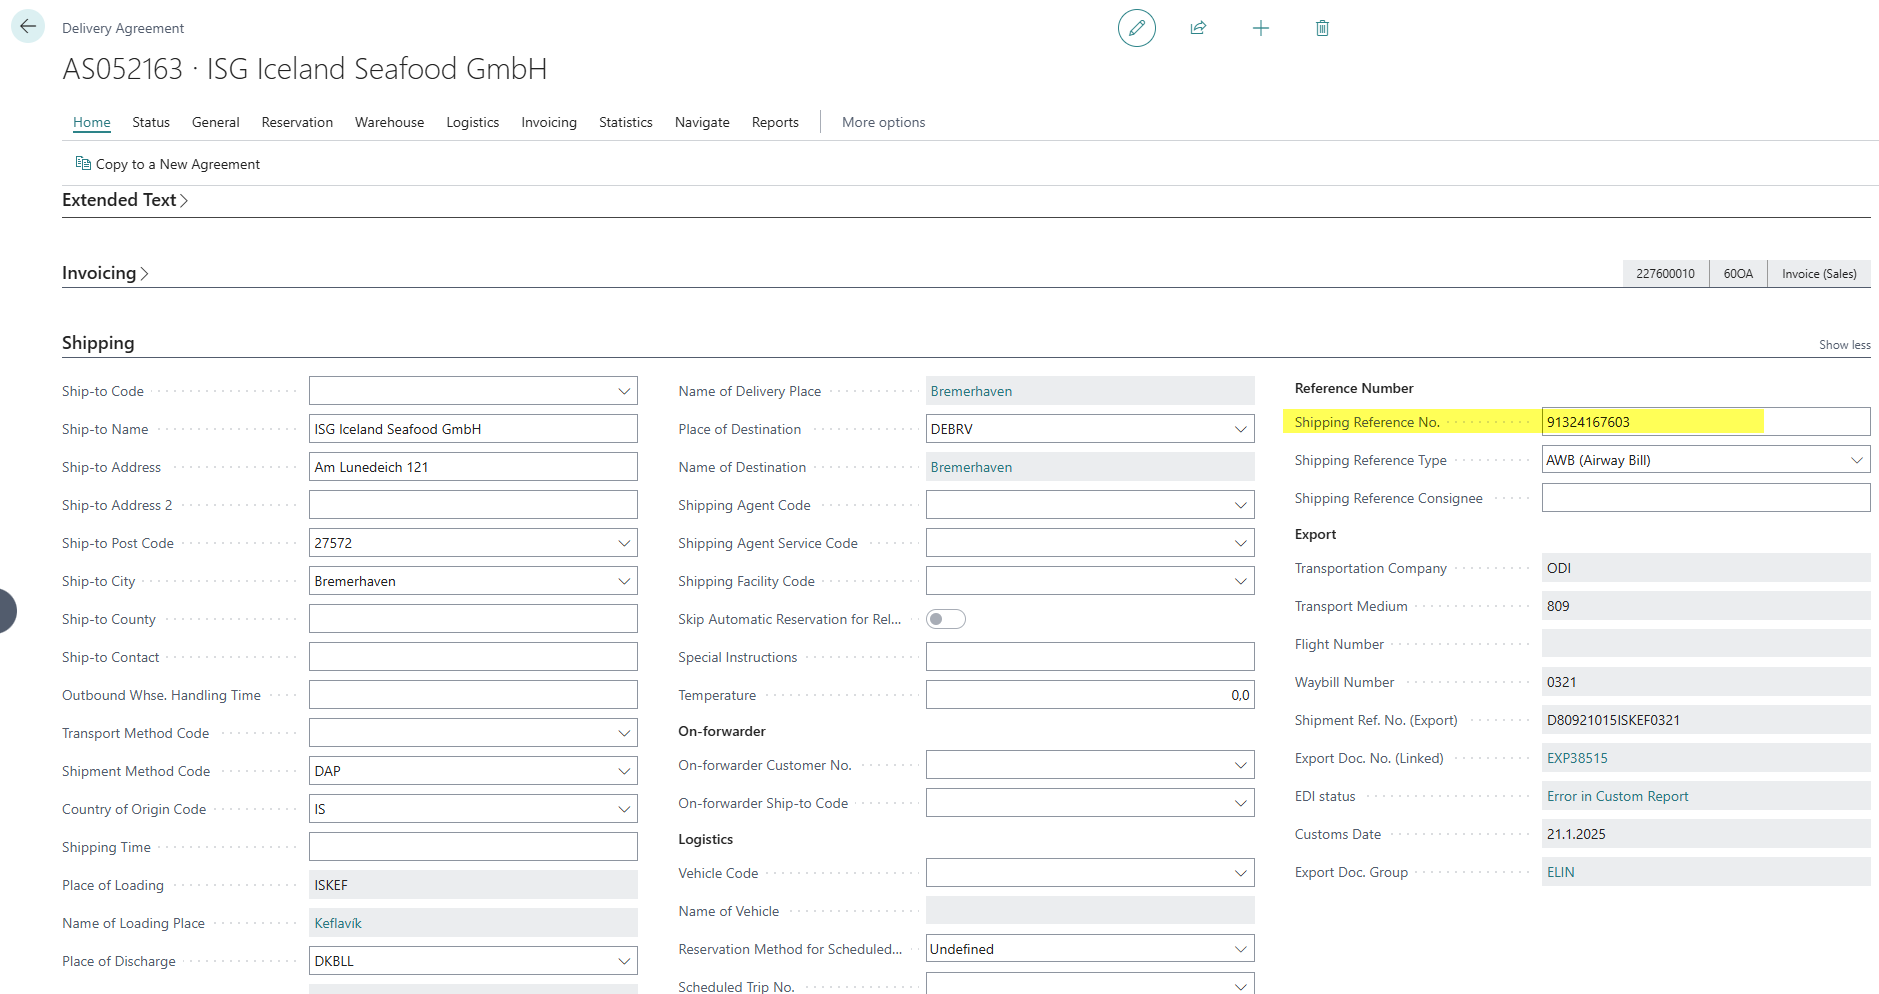The height and width of the screenshot is (994, 1879).
Task: Click Error in Custom Report link
Action: click(1617, 796)
